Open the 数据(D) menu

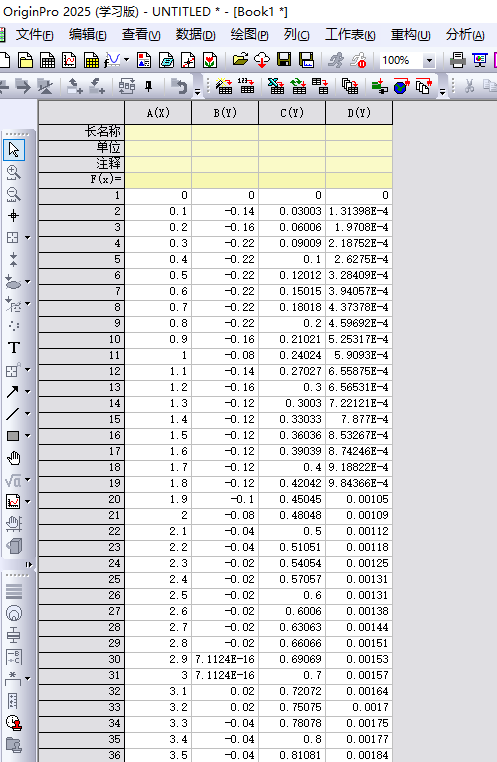coord(195,35)
